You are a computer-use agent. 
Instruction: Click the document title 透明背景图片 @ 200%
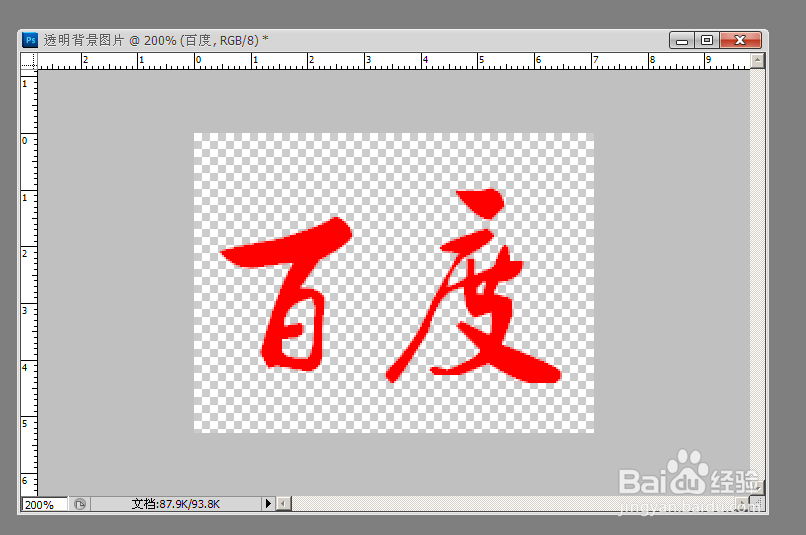point(110,40)
